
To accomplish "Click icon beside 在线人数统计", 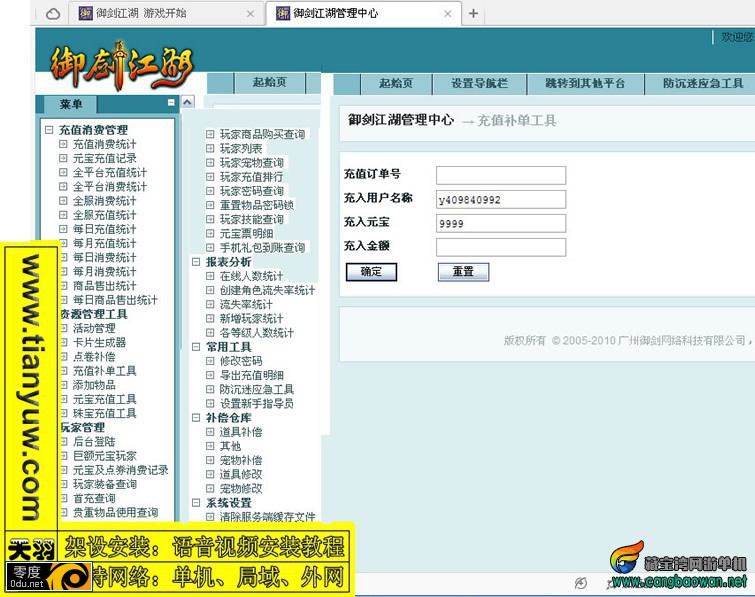I will pyautogui.click(x=210, y=276).
